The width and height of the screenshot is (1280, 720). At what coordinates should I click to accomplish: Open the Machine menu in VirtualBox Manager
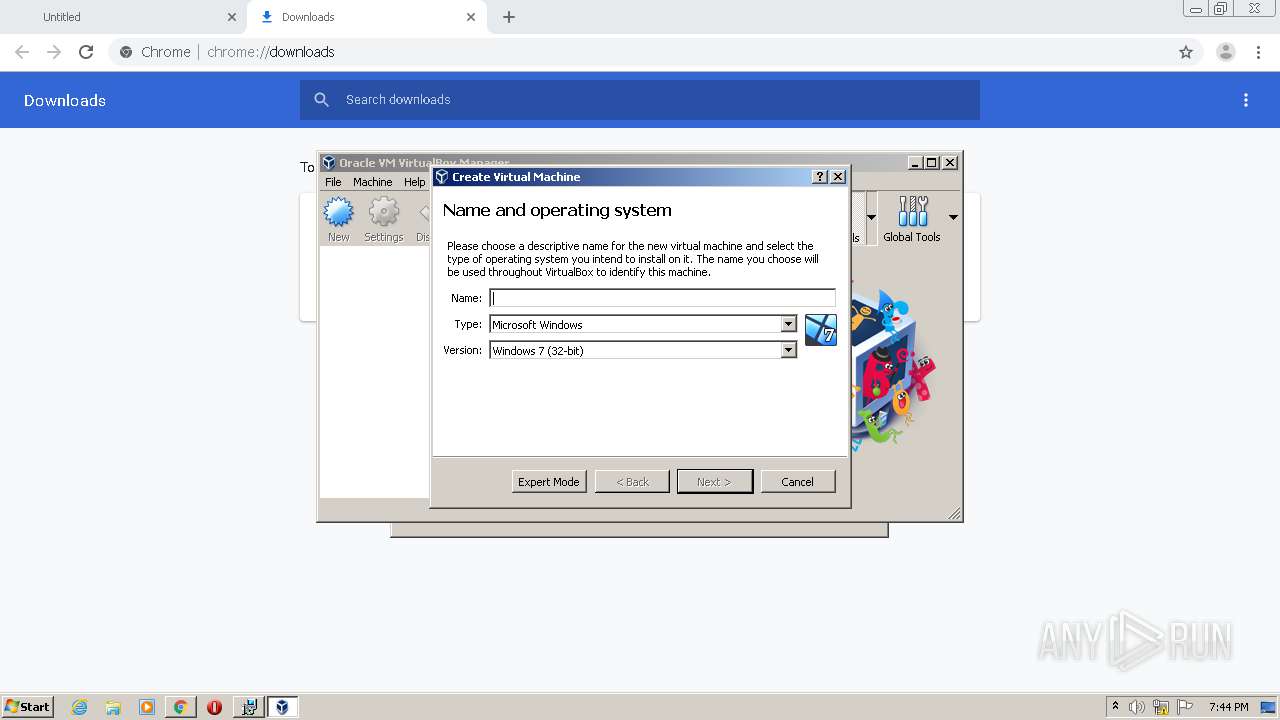point(372,182)
